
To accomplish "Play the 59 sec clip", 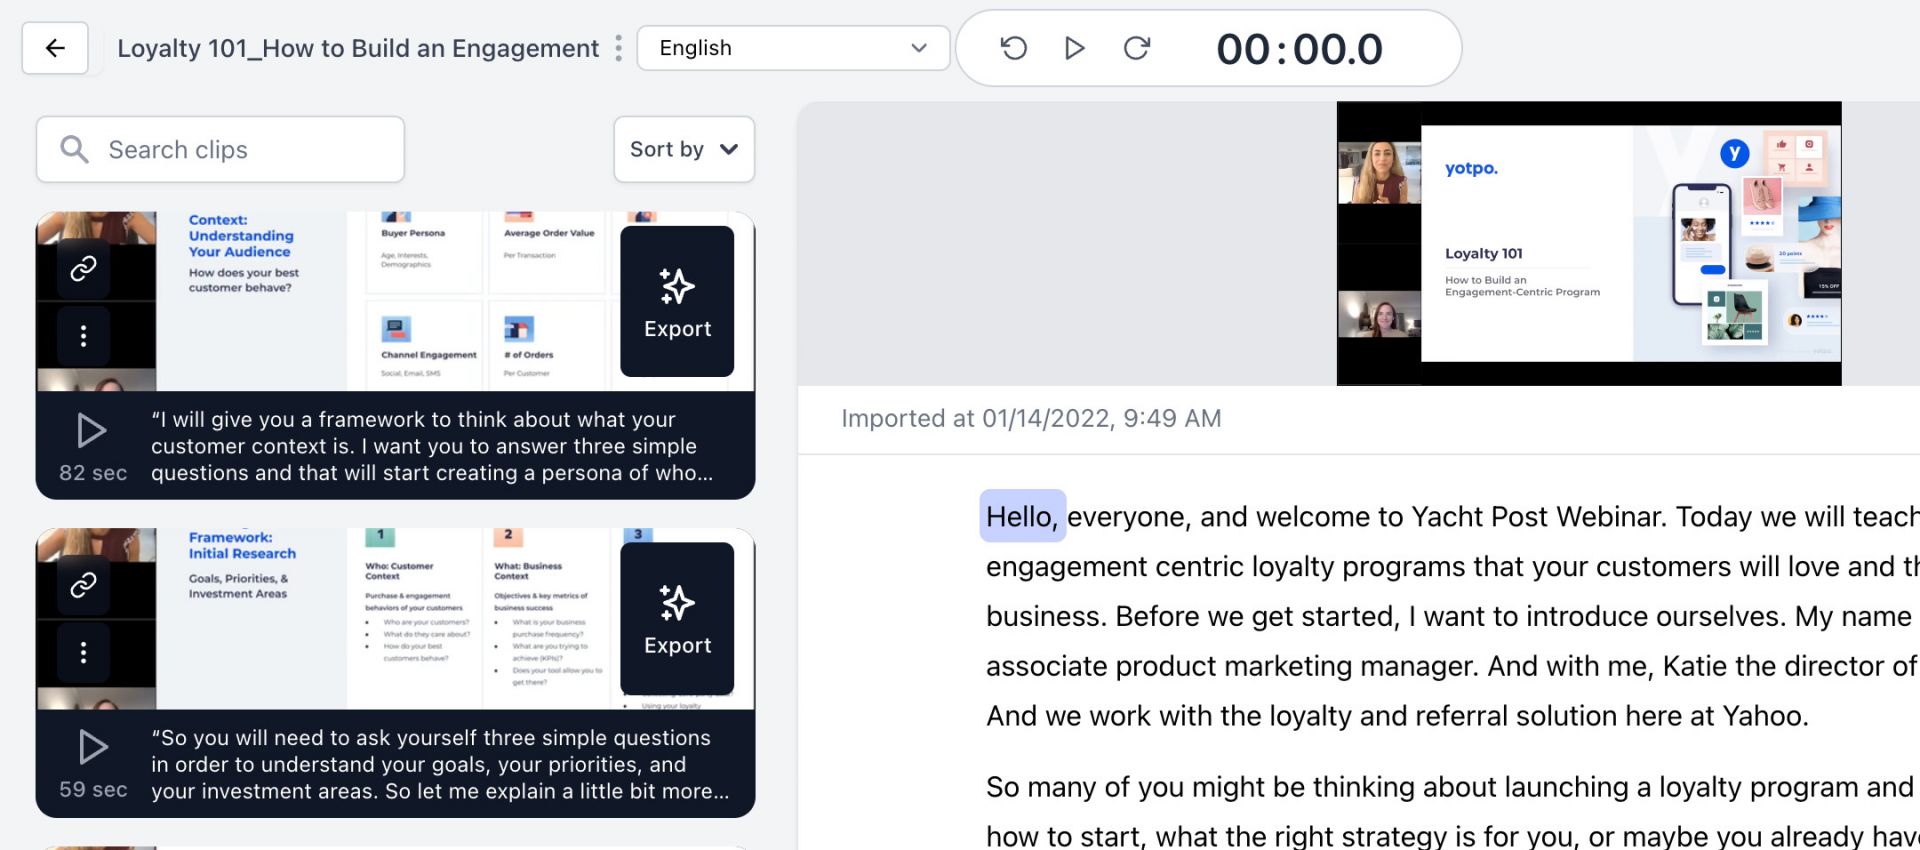I will (92, 747).
